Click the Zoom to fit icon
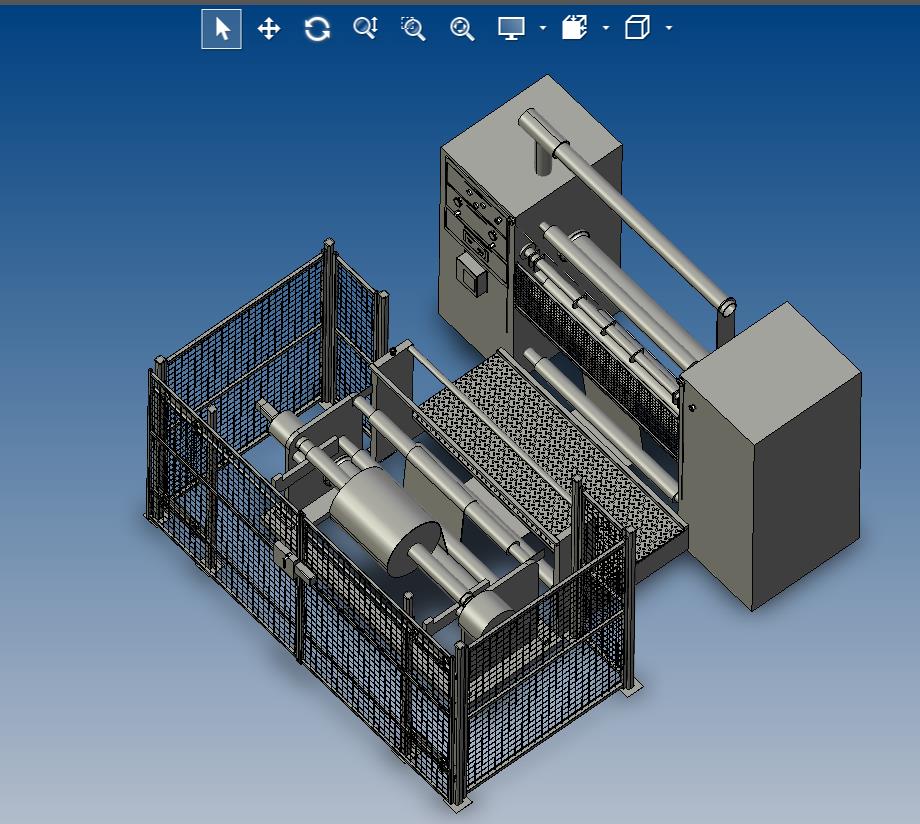The width and height of the screenshot is (920, 824). [x=462, y=29]
